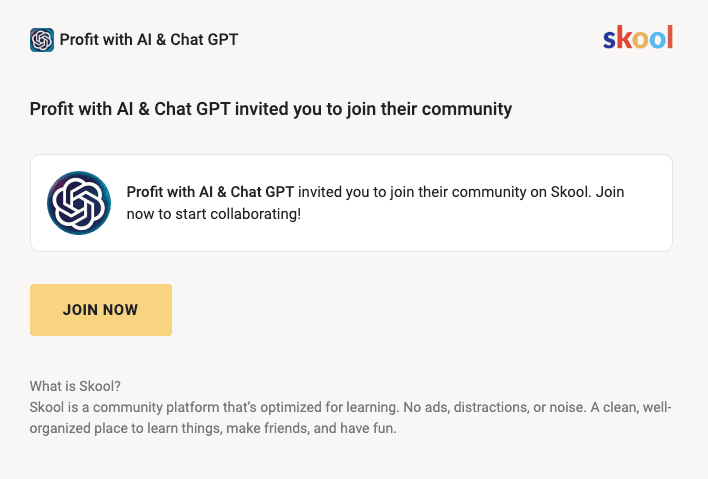Image resolution: width=708 pixels, height=479 pixels.
Task: Click the empty area of the invitation card
Action: click(x=500, y=232)
